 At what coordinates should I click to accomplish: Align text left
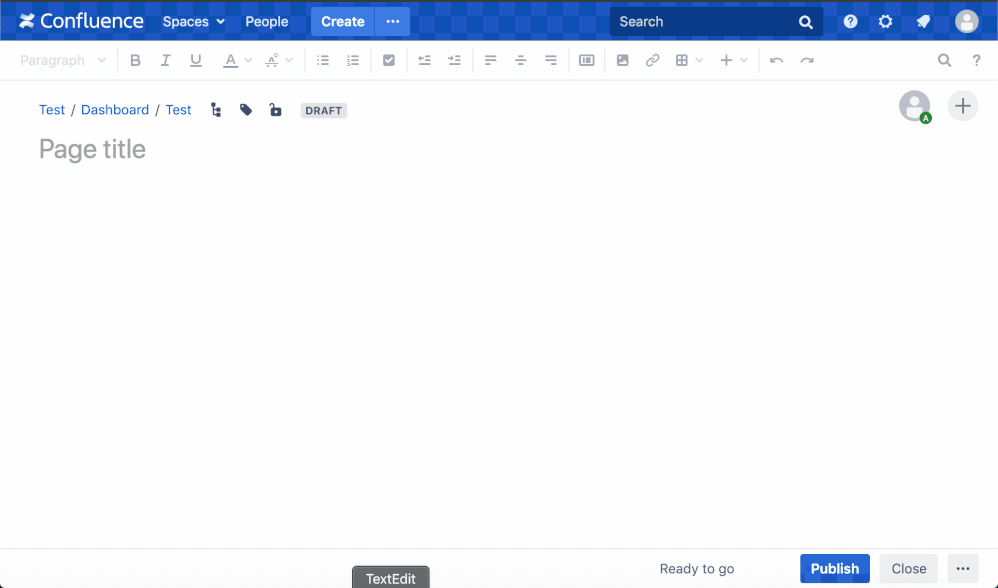(x=490, y=60)
